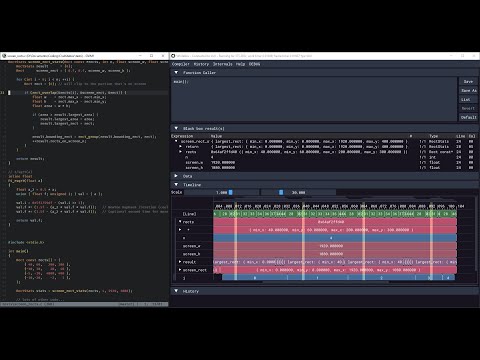Click the blue n track bar showing 4

[x=335, y=238]
